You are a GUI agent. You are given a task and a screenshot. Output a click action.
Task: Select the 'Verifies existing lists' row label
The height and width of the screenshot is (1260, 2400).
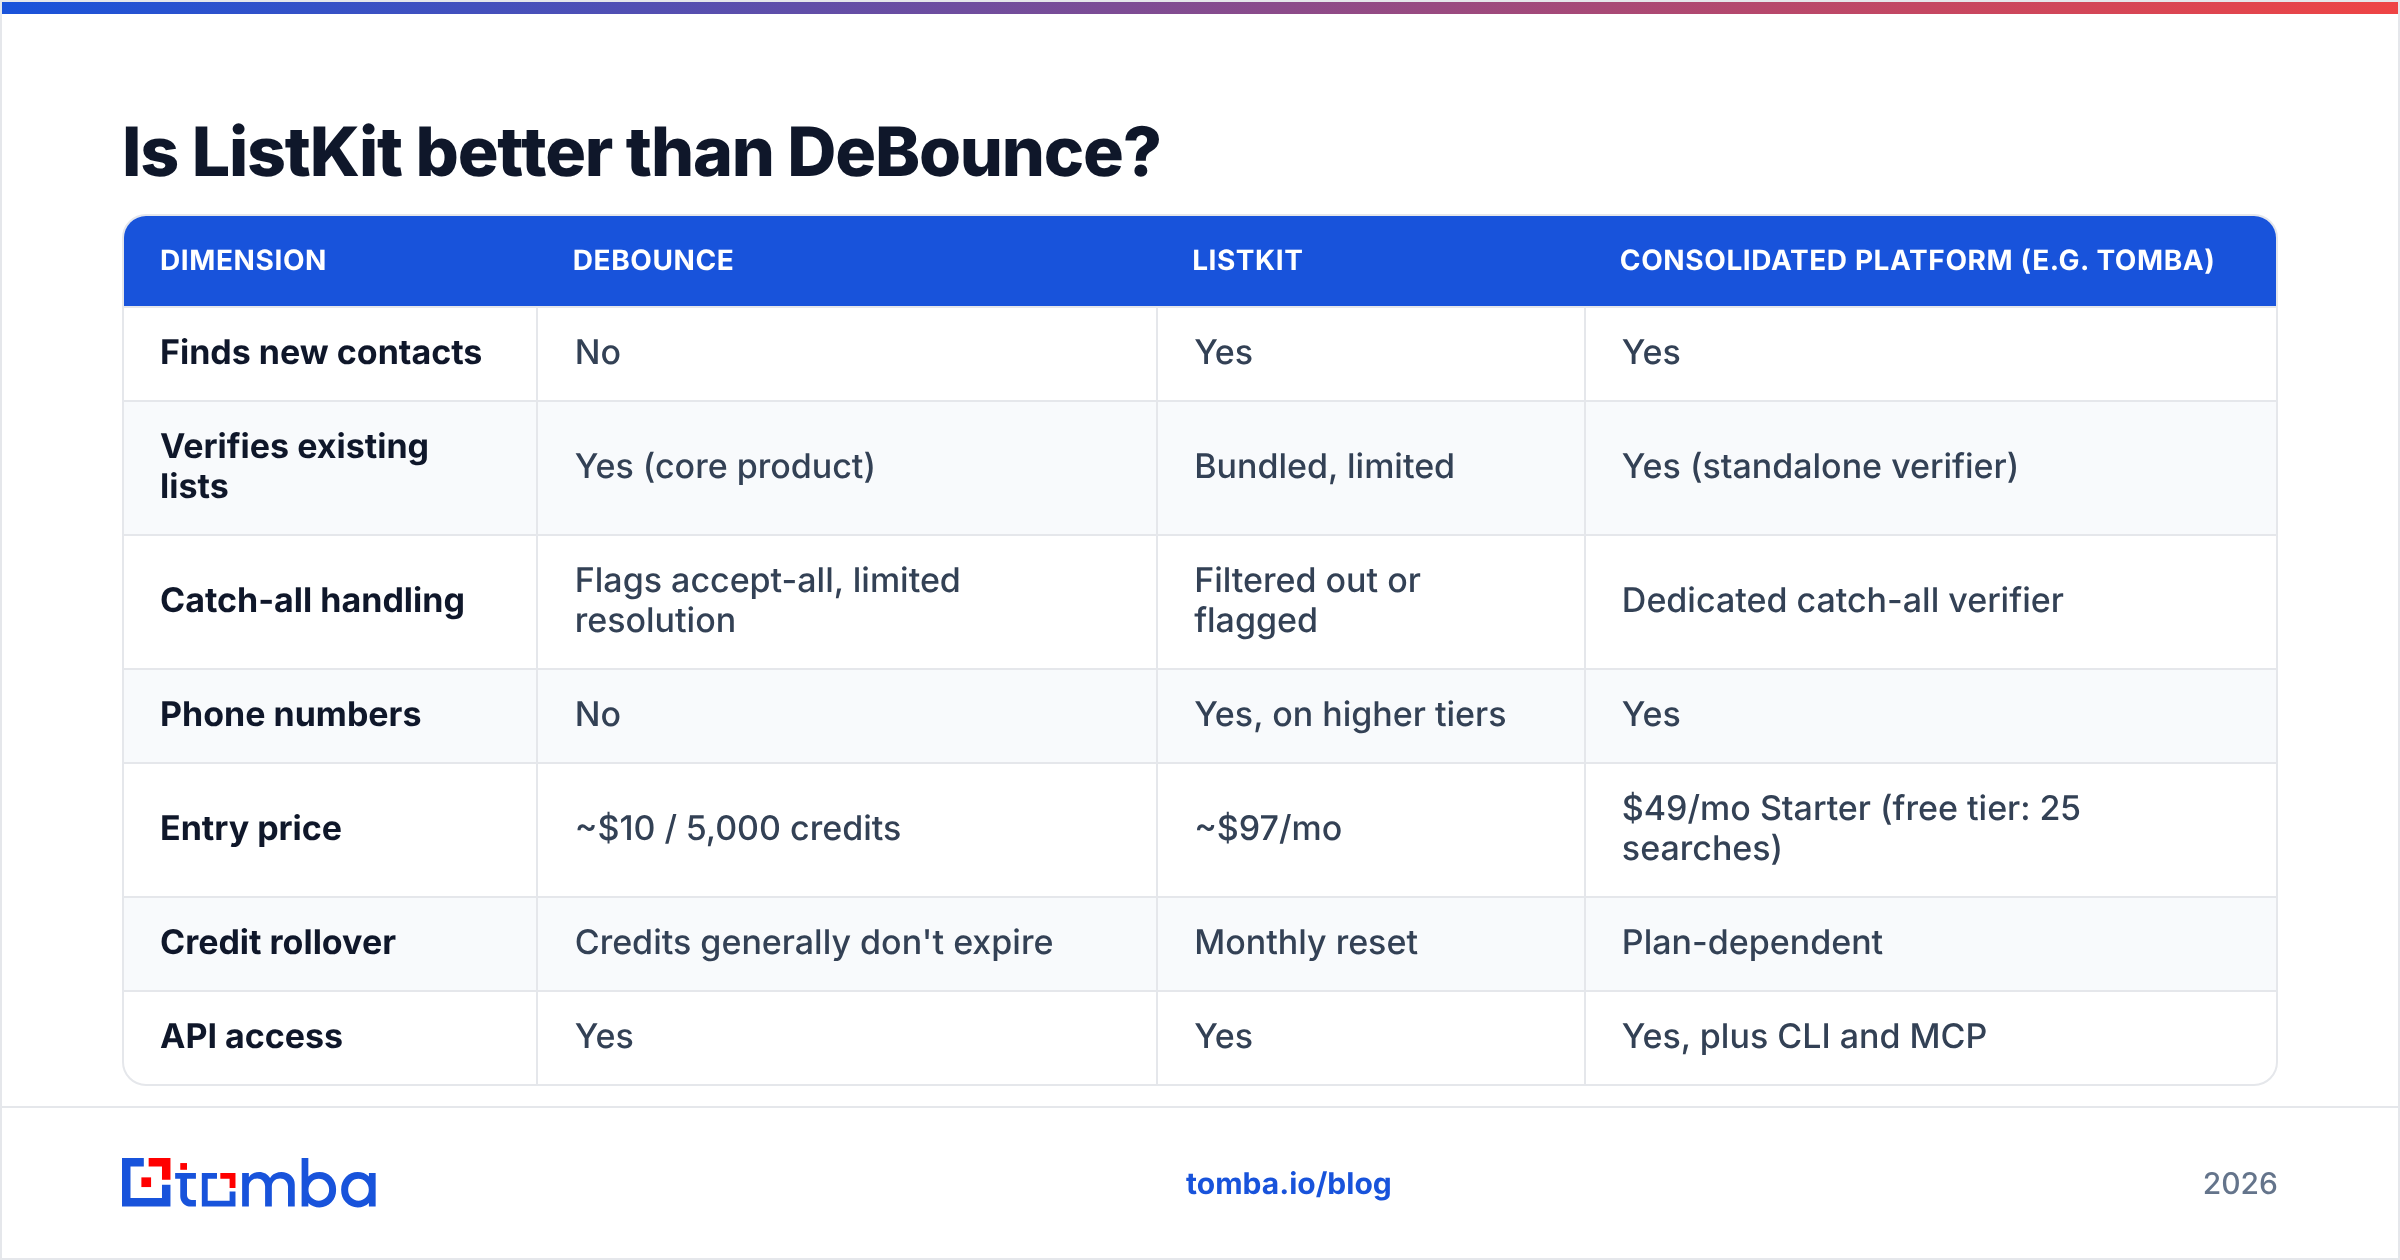(x=294, y=466)
